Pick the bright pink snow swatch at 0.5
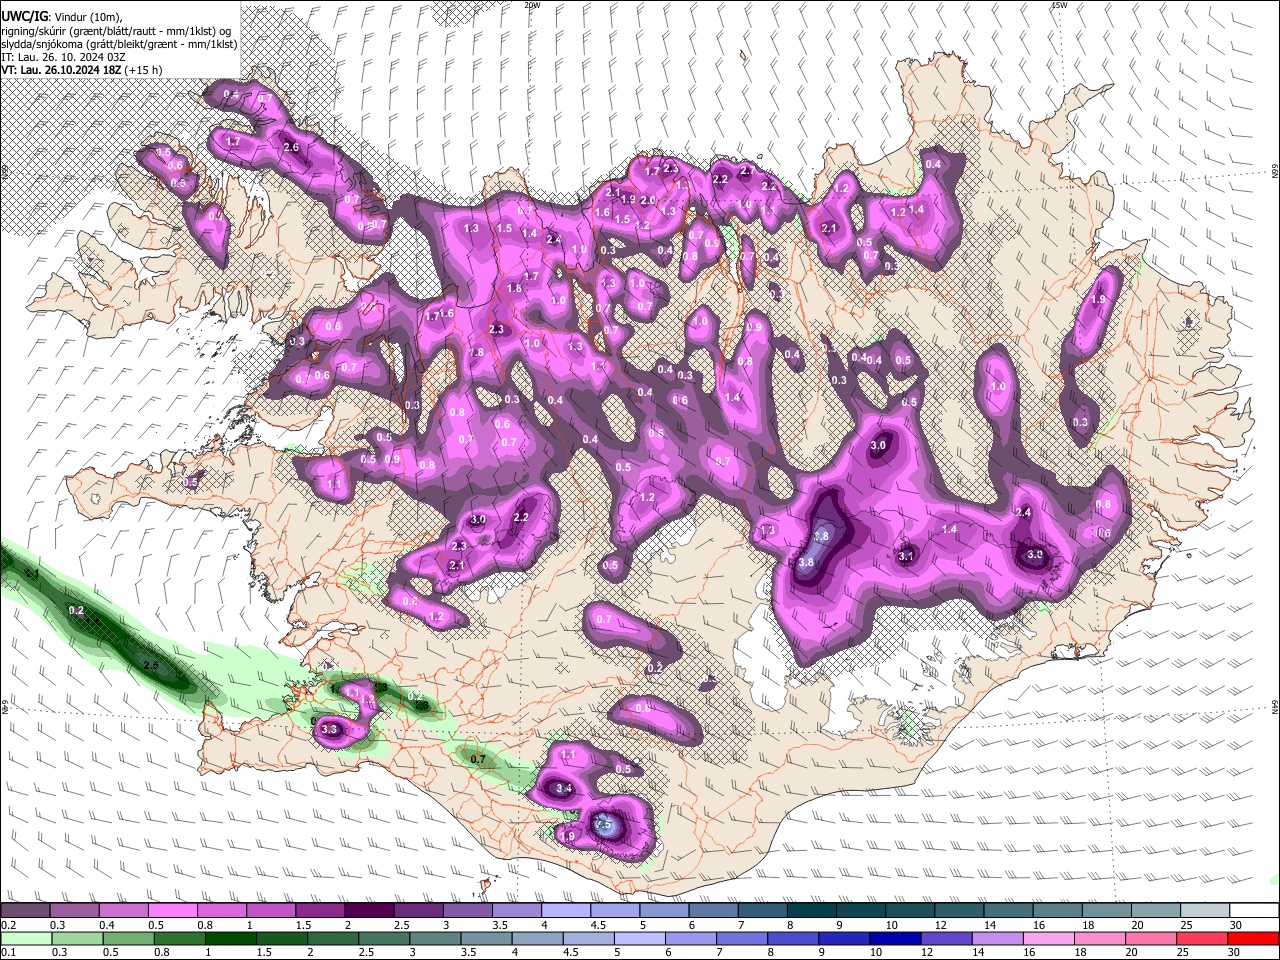Image resolution: width=1280 pixels, height=960 pixels. pos(172,911)
